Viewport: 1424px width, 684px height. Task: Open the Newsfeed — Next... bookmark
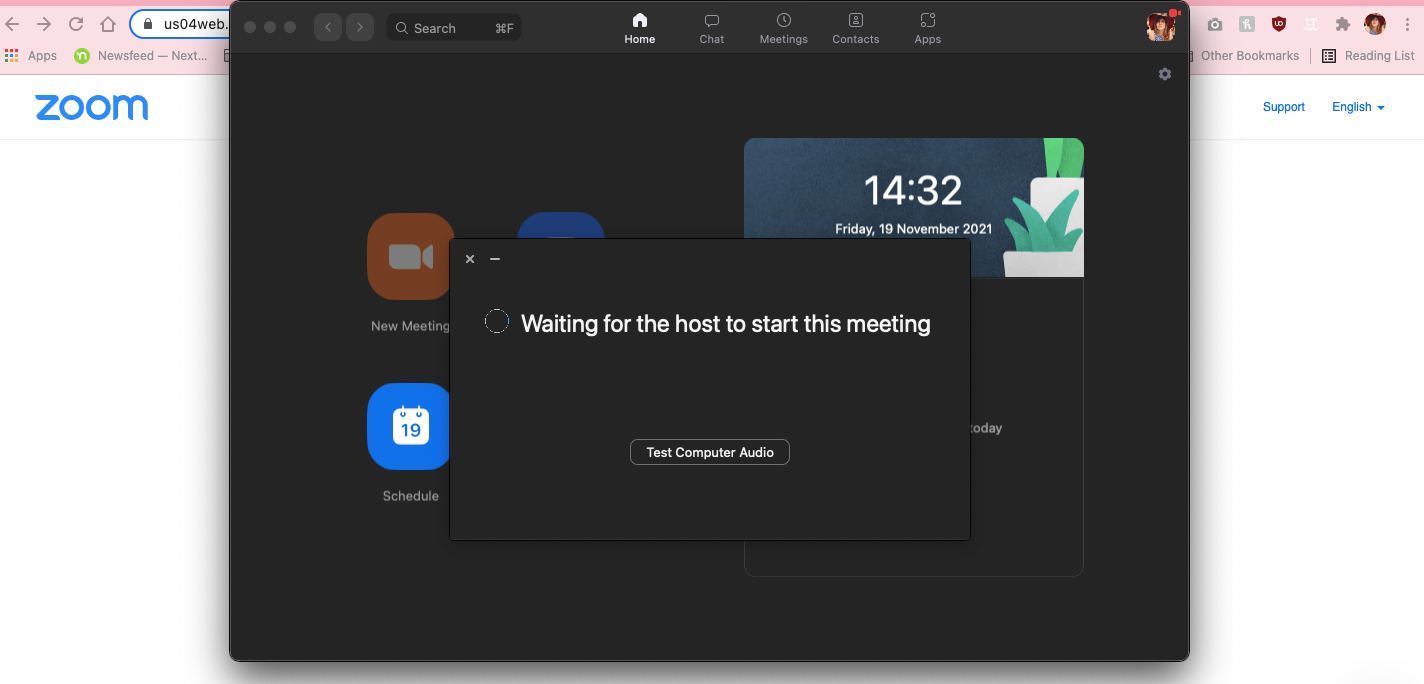pos(141,56)
